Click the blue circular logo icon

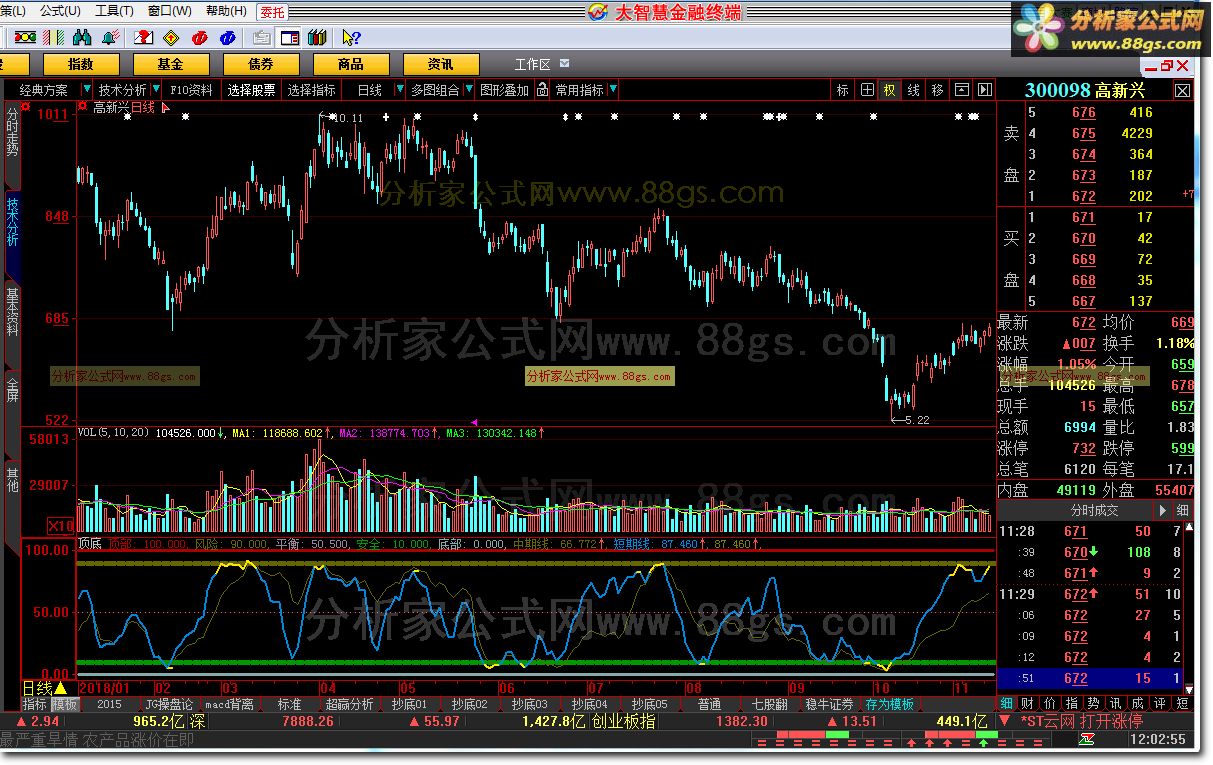coord(228,37)
